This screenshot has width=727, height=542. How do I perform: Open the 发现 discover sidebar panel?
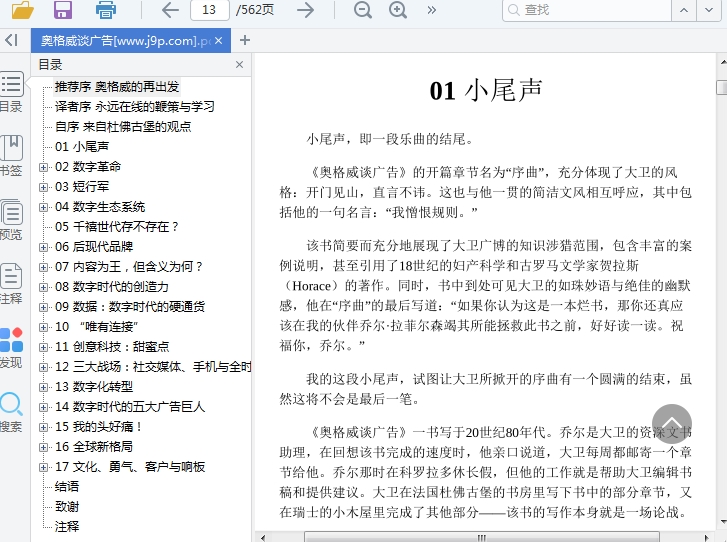click(x=11, y=347)
